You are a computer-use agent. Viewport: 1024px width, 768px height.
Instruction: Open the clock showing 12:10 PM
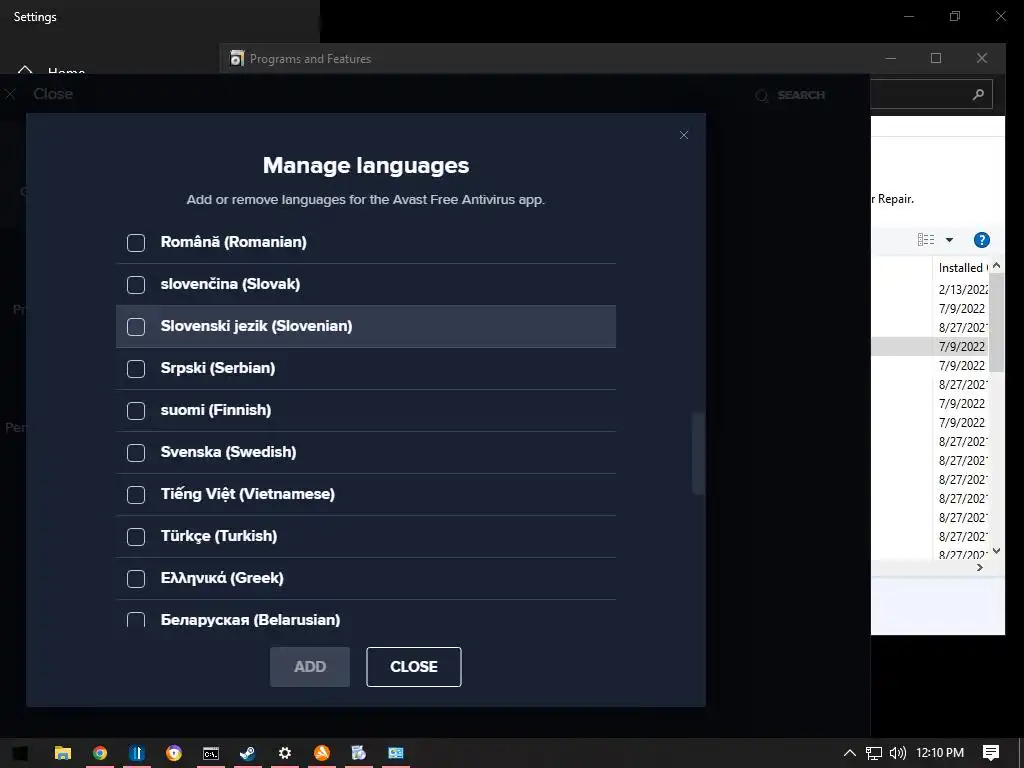click(x=940, y=753)
